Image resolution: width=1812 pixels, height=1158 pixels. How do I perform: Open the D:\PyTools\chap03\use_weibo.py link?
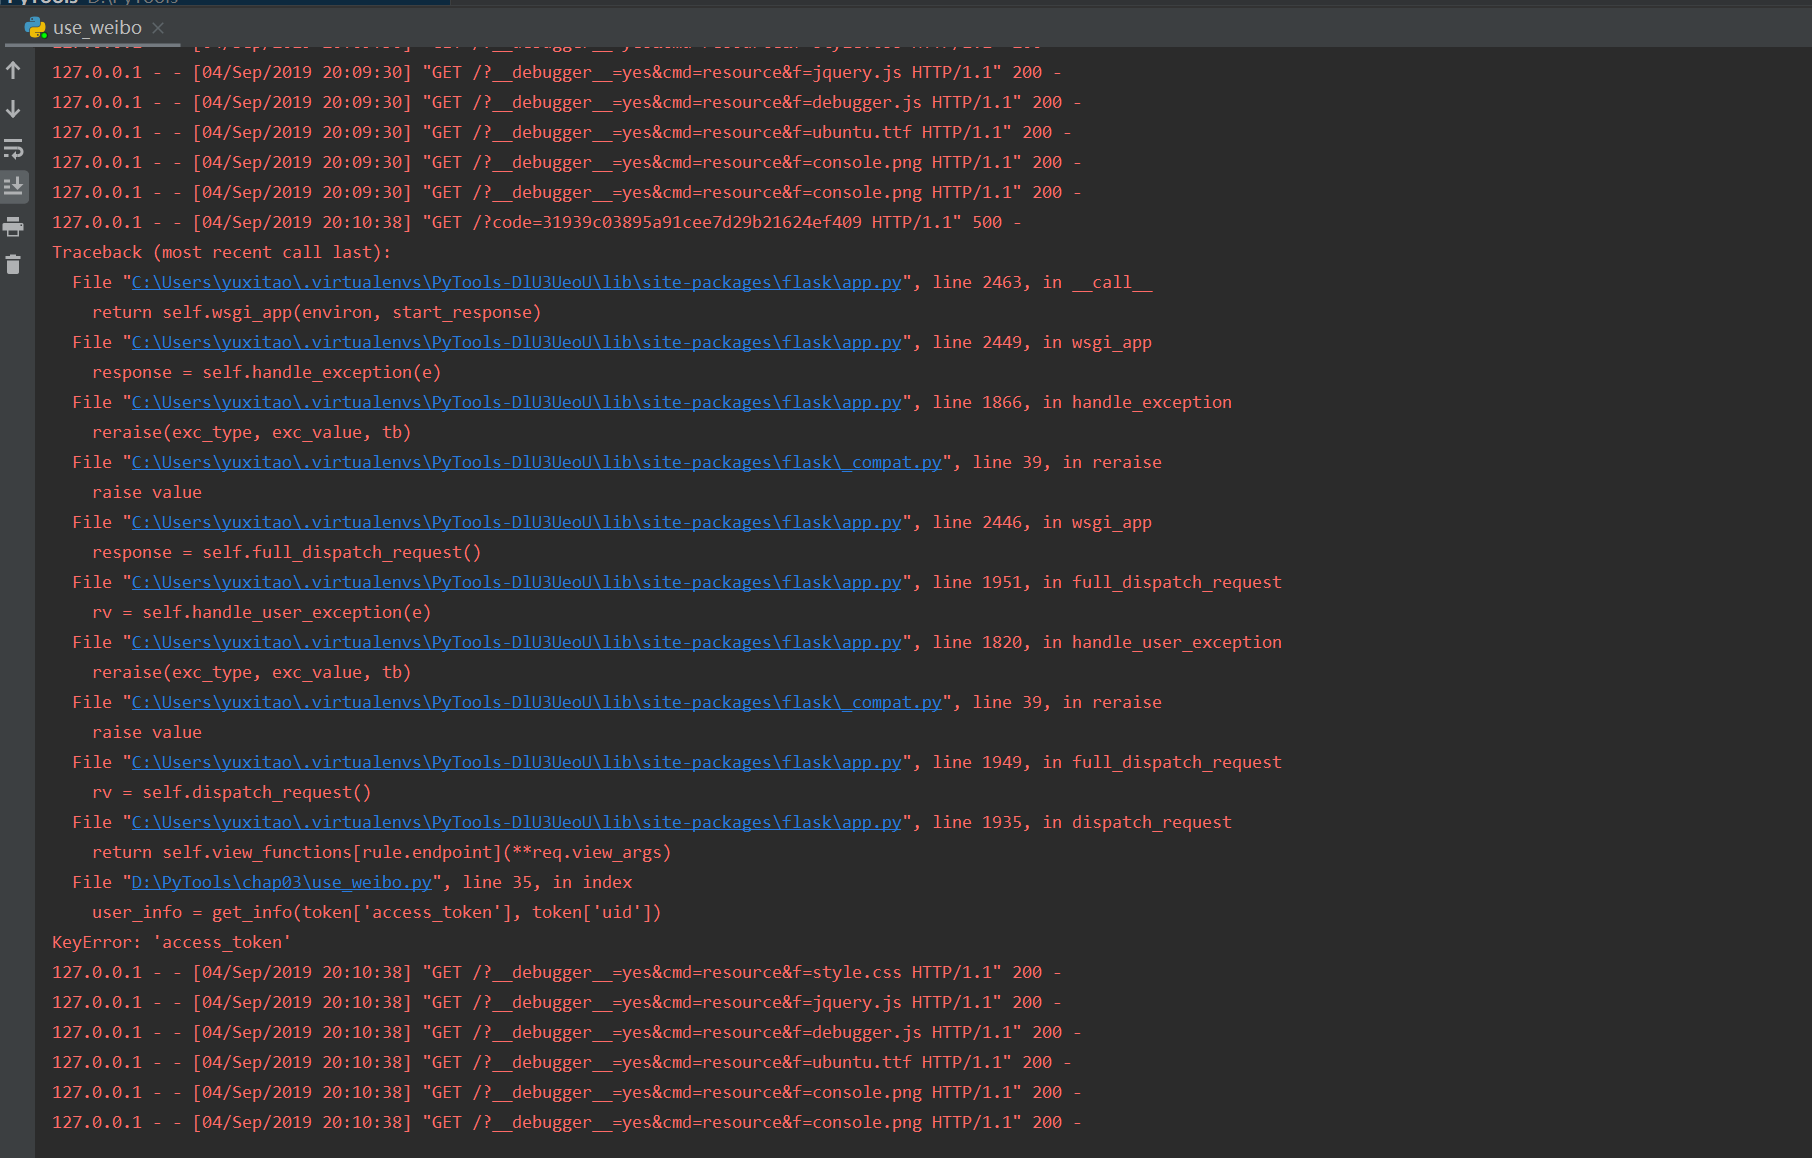(282, 883)
